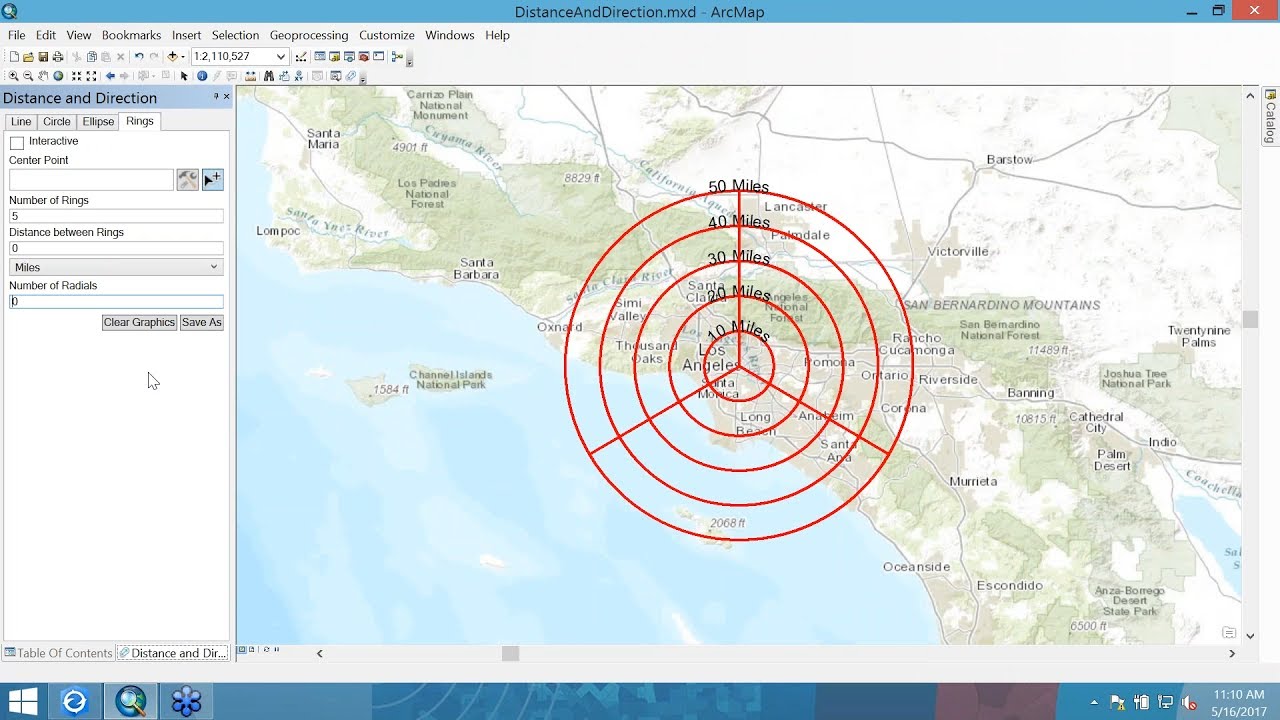This screenshot has height=720, width=1280.
Task: Auto-hide pin the Distance and Direction panel
Action: click(x=216, y=97)
